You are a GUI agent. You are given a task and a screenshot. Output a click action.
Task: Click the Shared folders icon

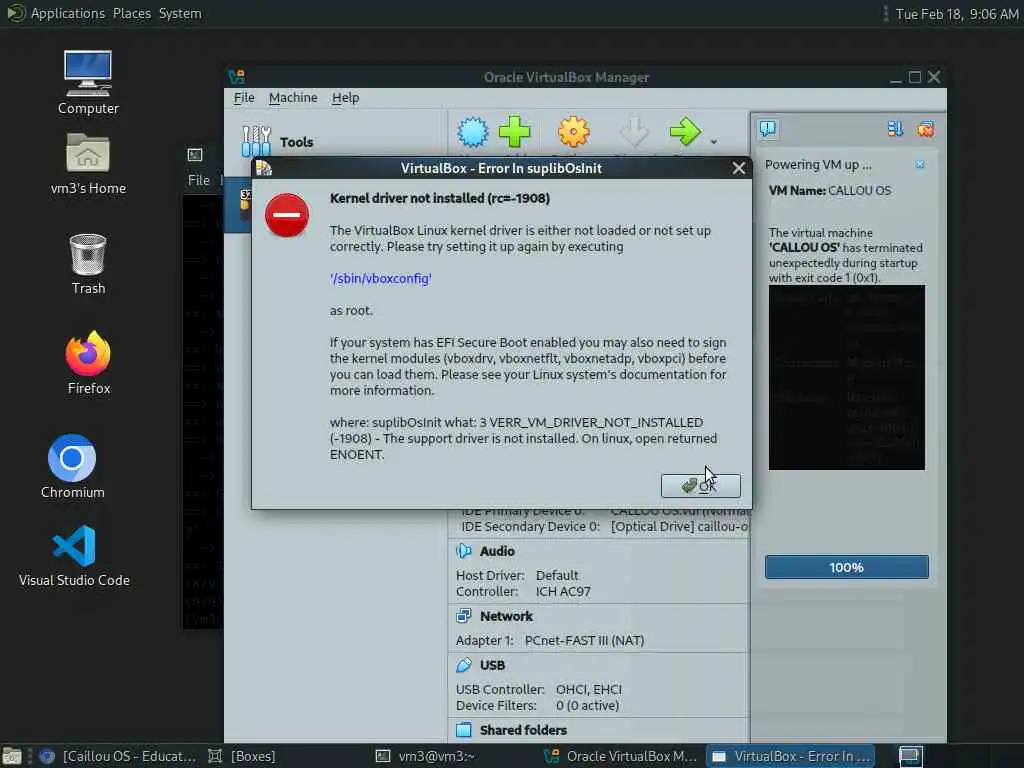tap(464, 730)
